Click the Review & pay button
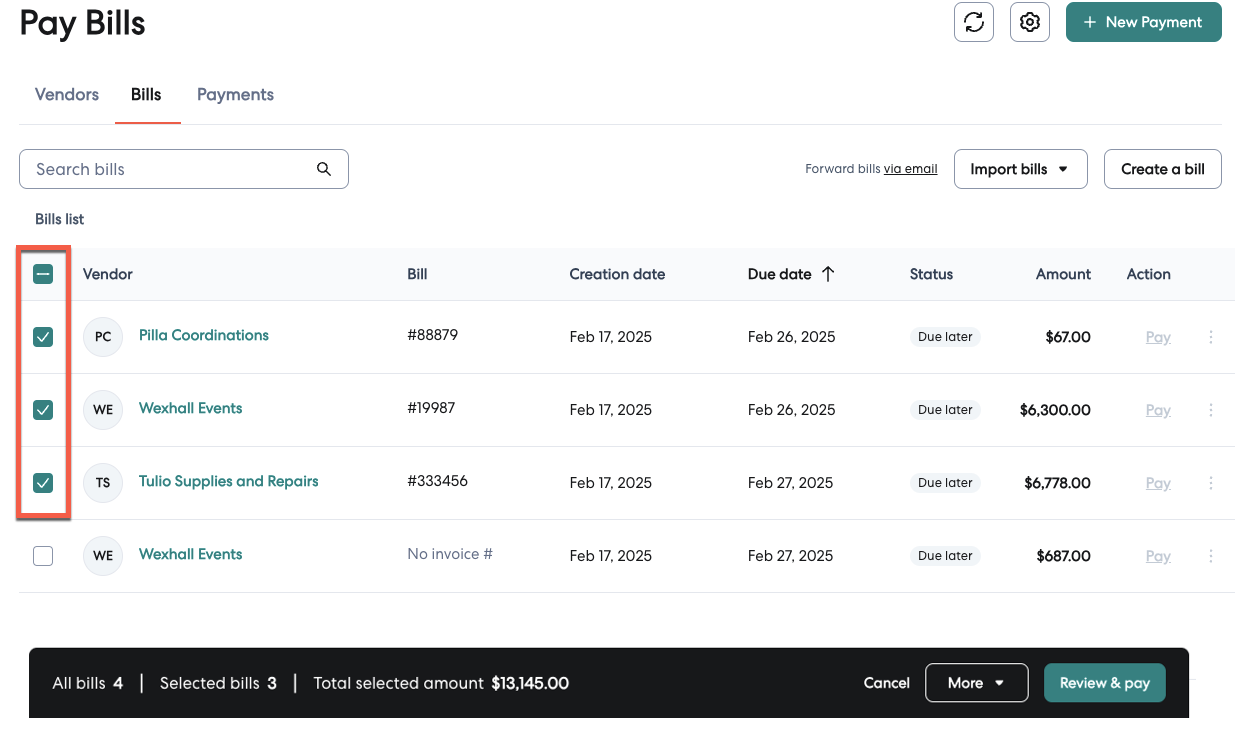The image size is (1245, 742). pyautogui.click(x=1104, y=683)
